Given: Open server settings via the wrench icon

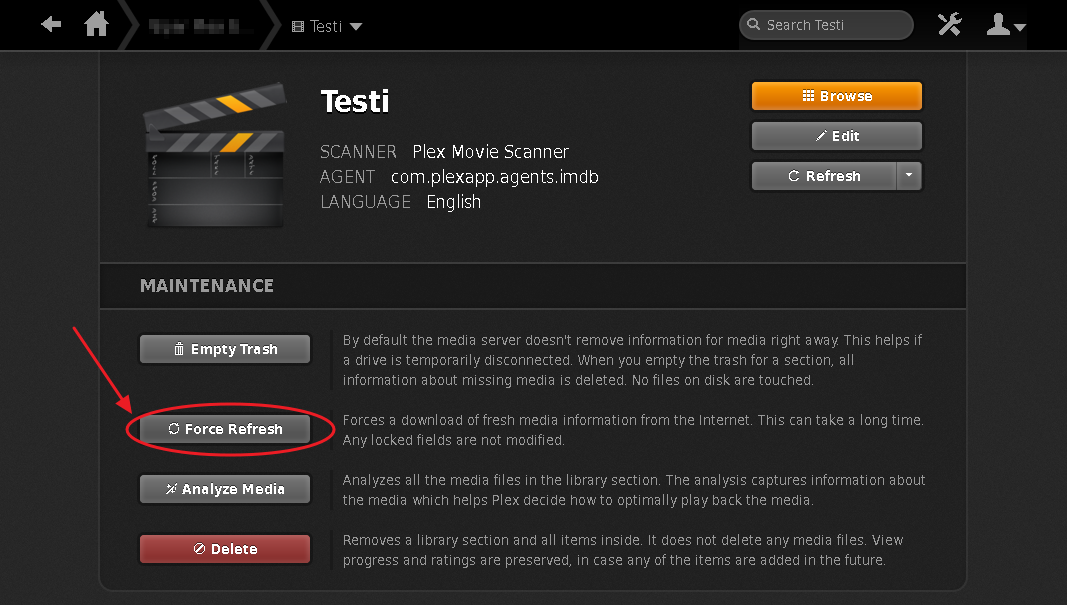Looking at the screenshot, I should [949, 24].
